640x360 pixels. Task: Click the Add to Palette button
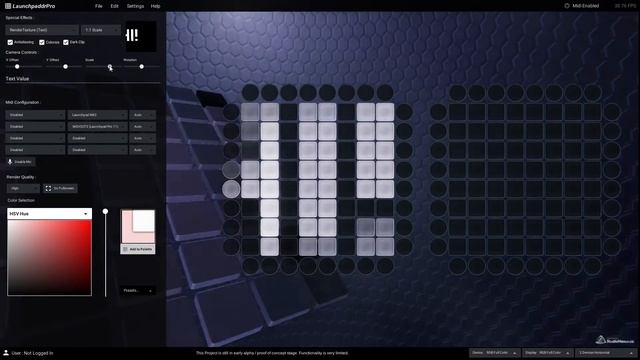tap(138, 249)
